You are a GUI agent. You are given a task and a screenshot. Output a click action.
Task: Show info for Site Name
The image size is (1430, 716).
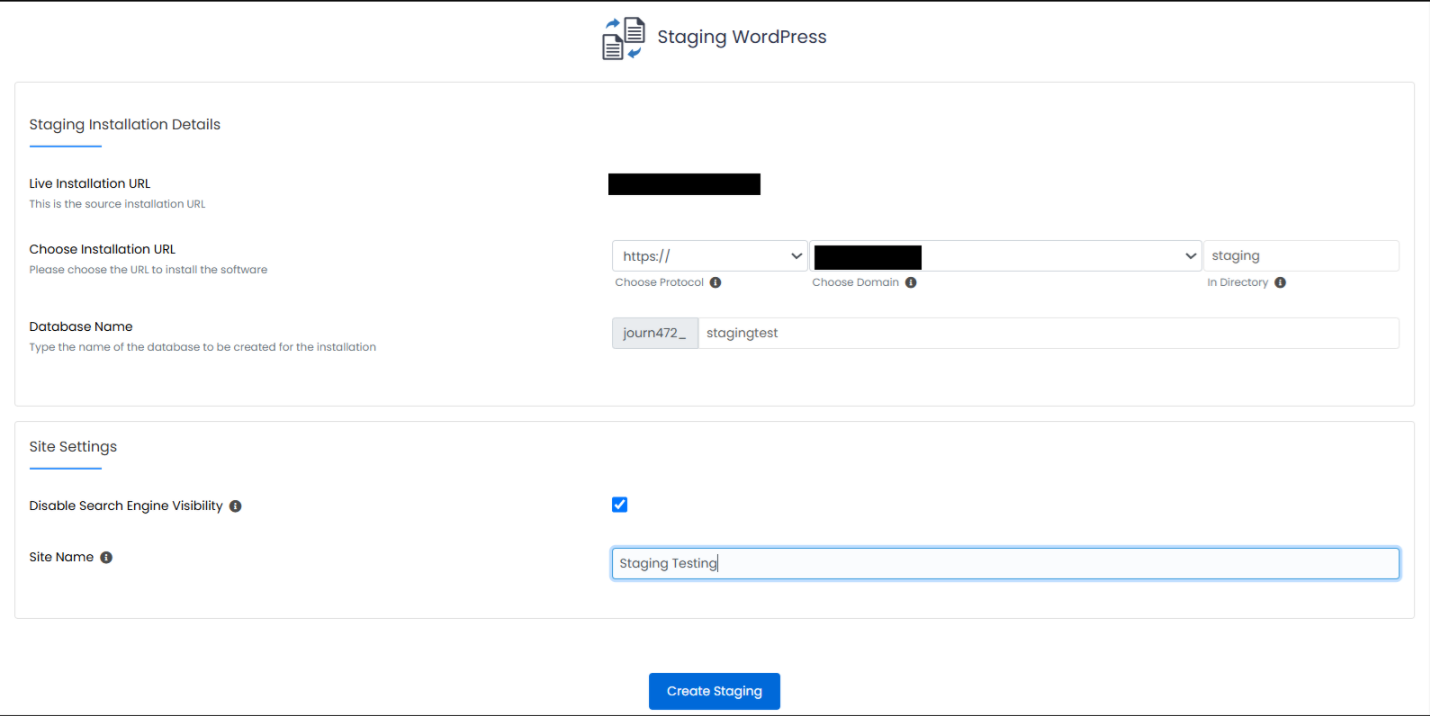click(x=106, y=557)
